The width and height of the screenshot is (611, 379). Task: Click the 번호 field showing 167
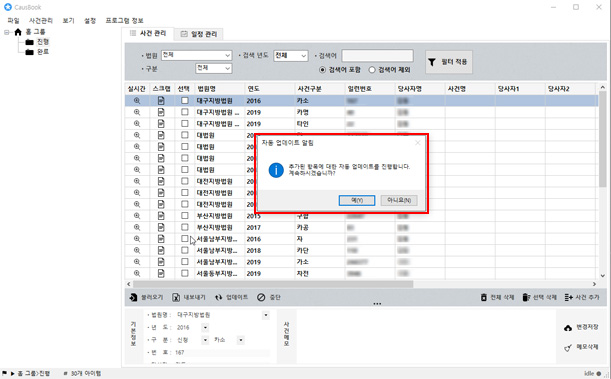tap(221, 353)
